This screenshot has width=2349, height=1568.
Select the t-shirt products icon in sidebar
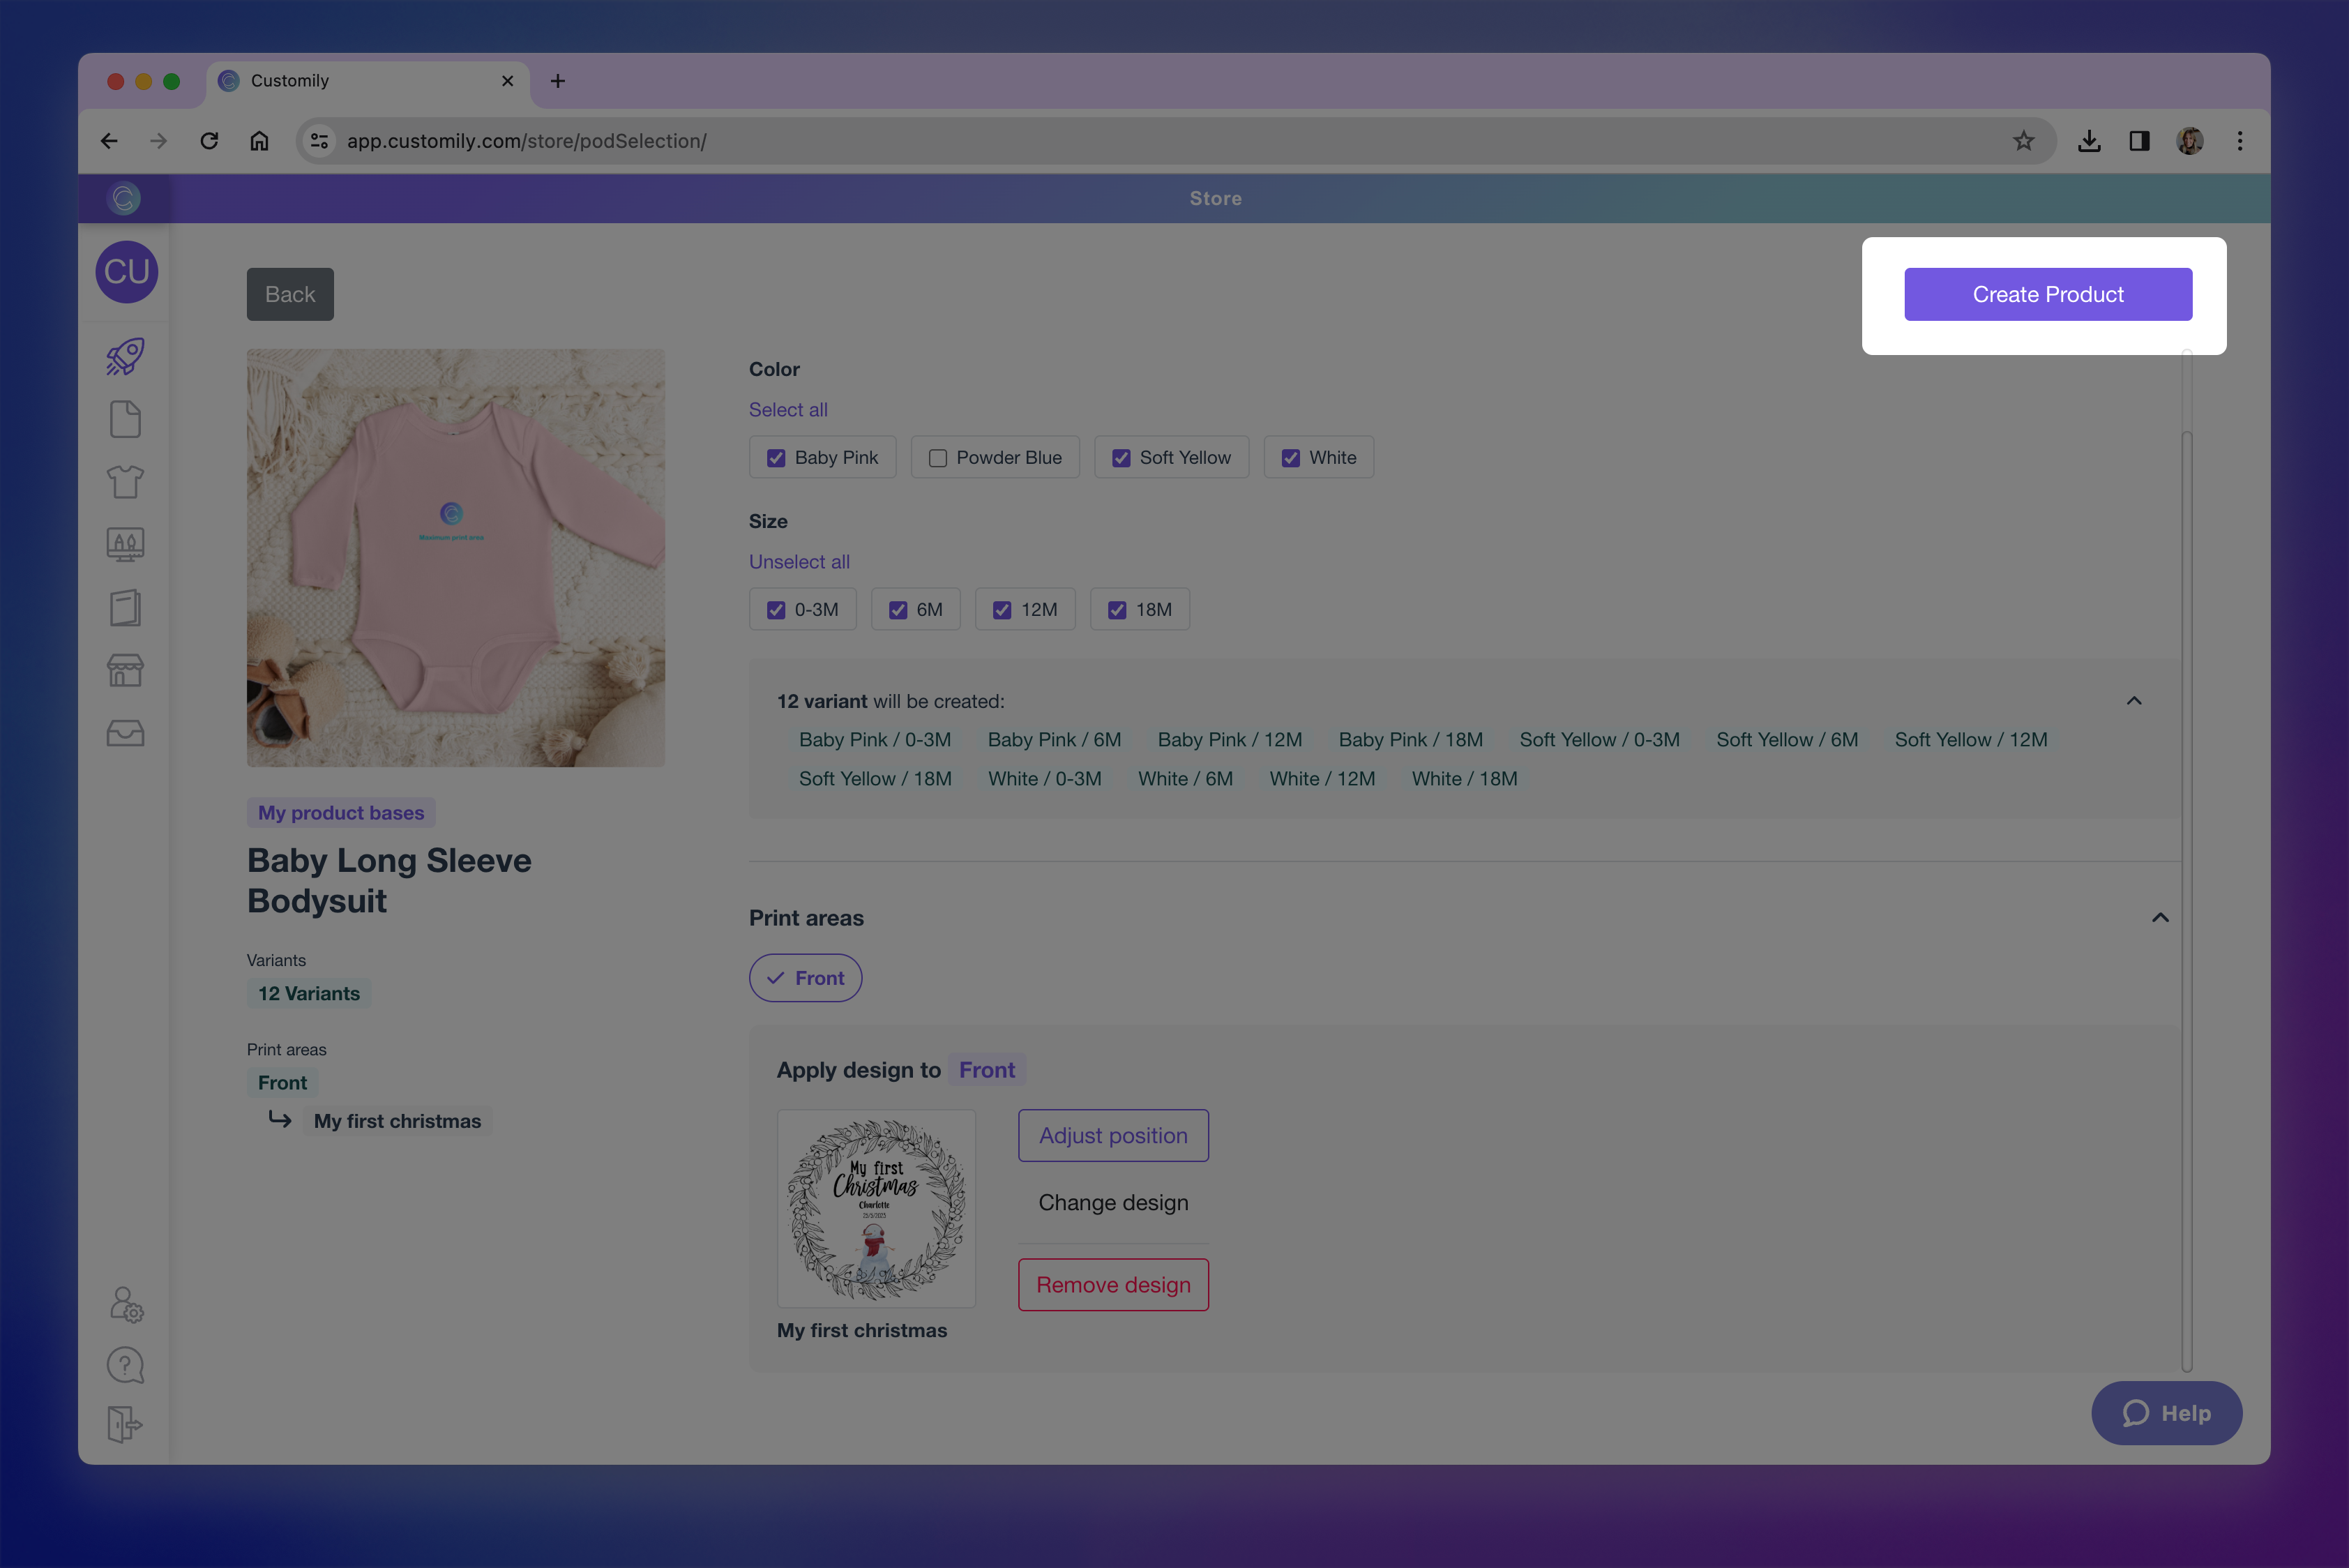125,481
